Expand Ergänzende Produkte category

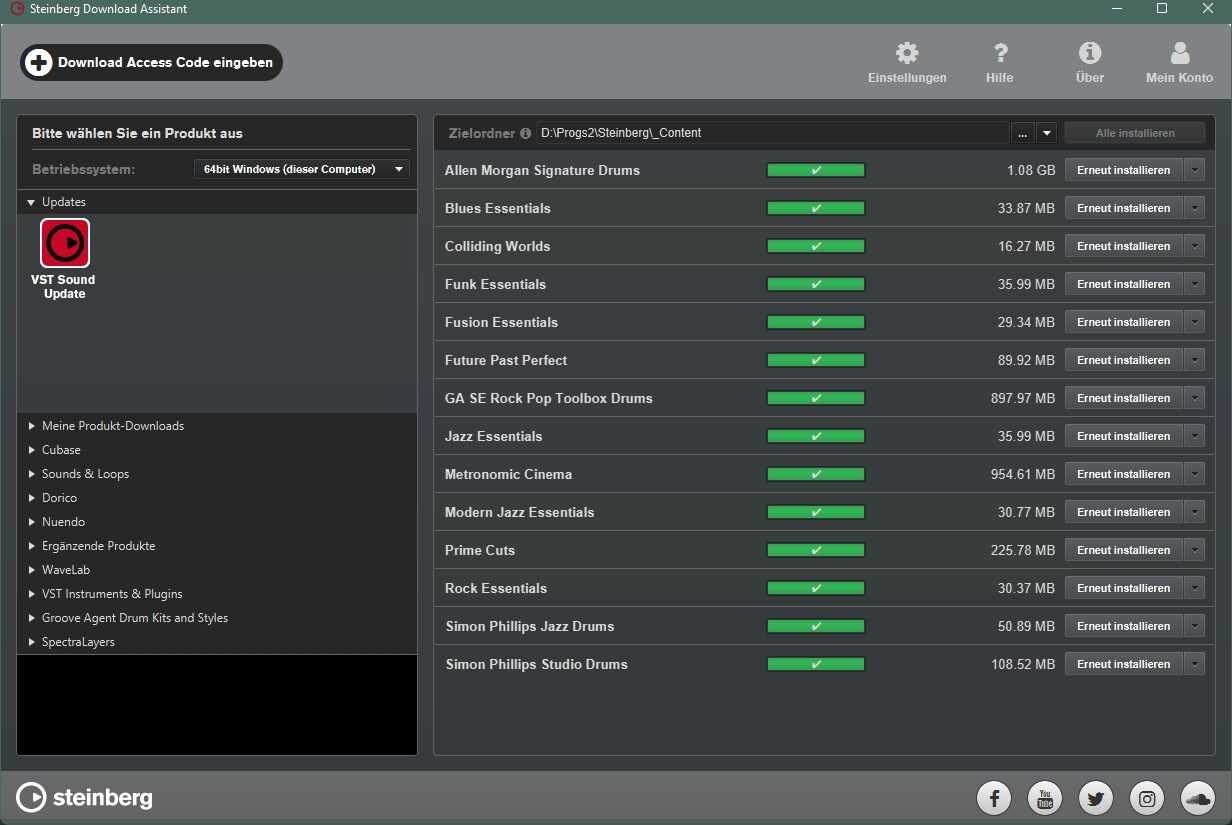pyautogui.click(x=32, y=546)
